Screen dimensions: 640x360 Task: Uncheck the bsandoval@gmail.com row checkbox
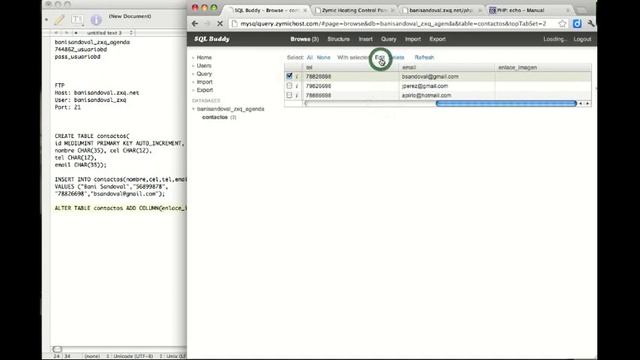tap(289, 76)
